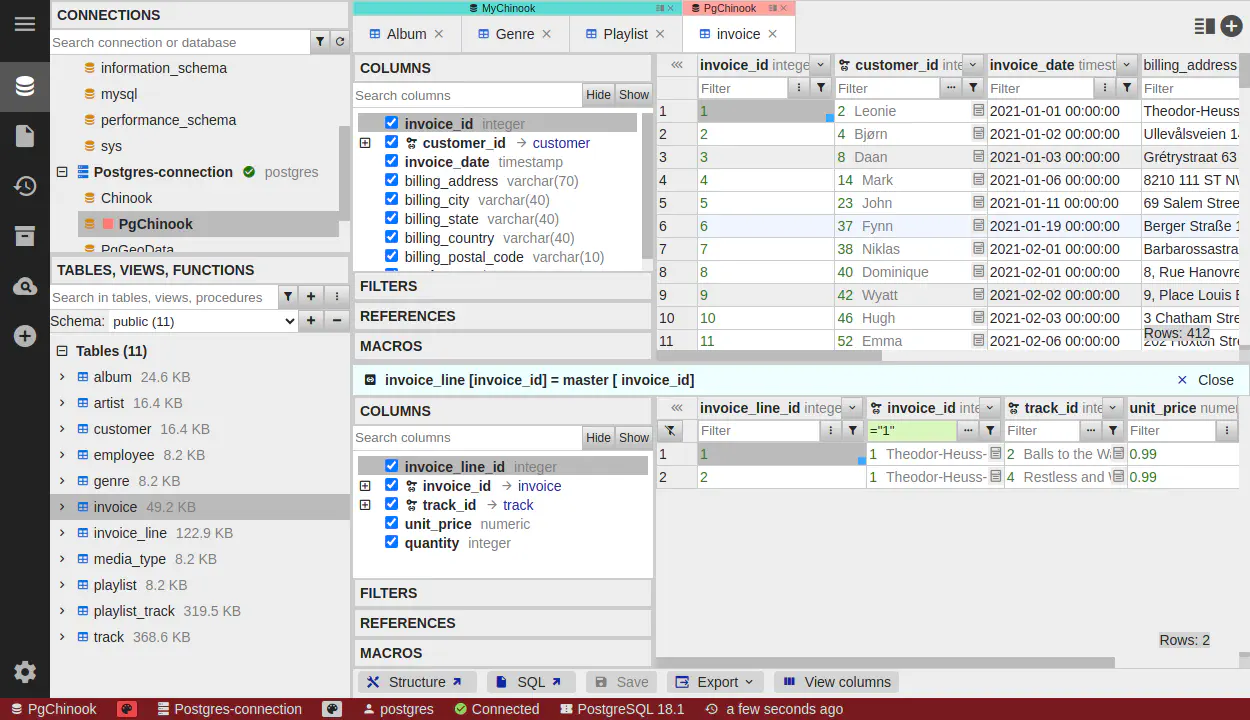This screenshot has height=720, width=1250.
Task: Refresh the connections list
Action: click(340, 42)
